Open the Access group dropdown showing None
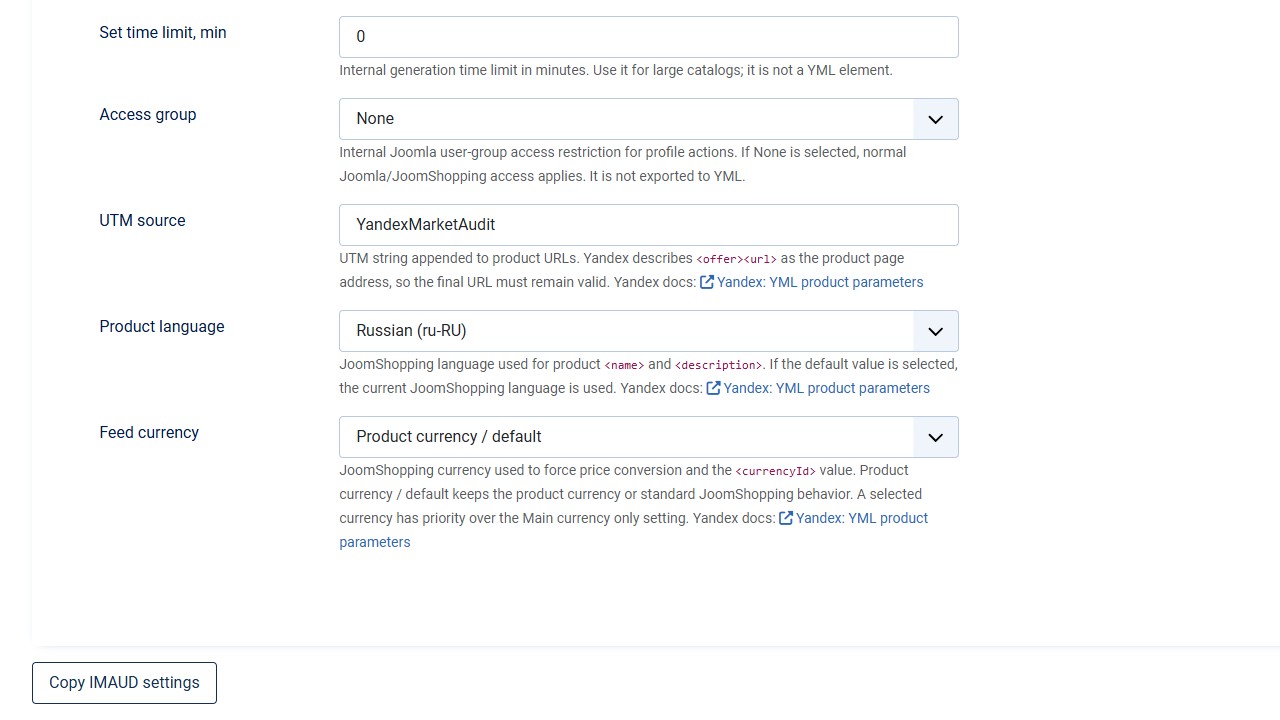 click(649, 119)
